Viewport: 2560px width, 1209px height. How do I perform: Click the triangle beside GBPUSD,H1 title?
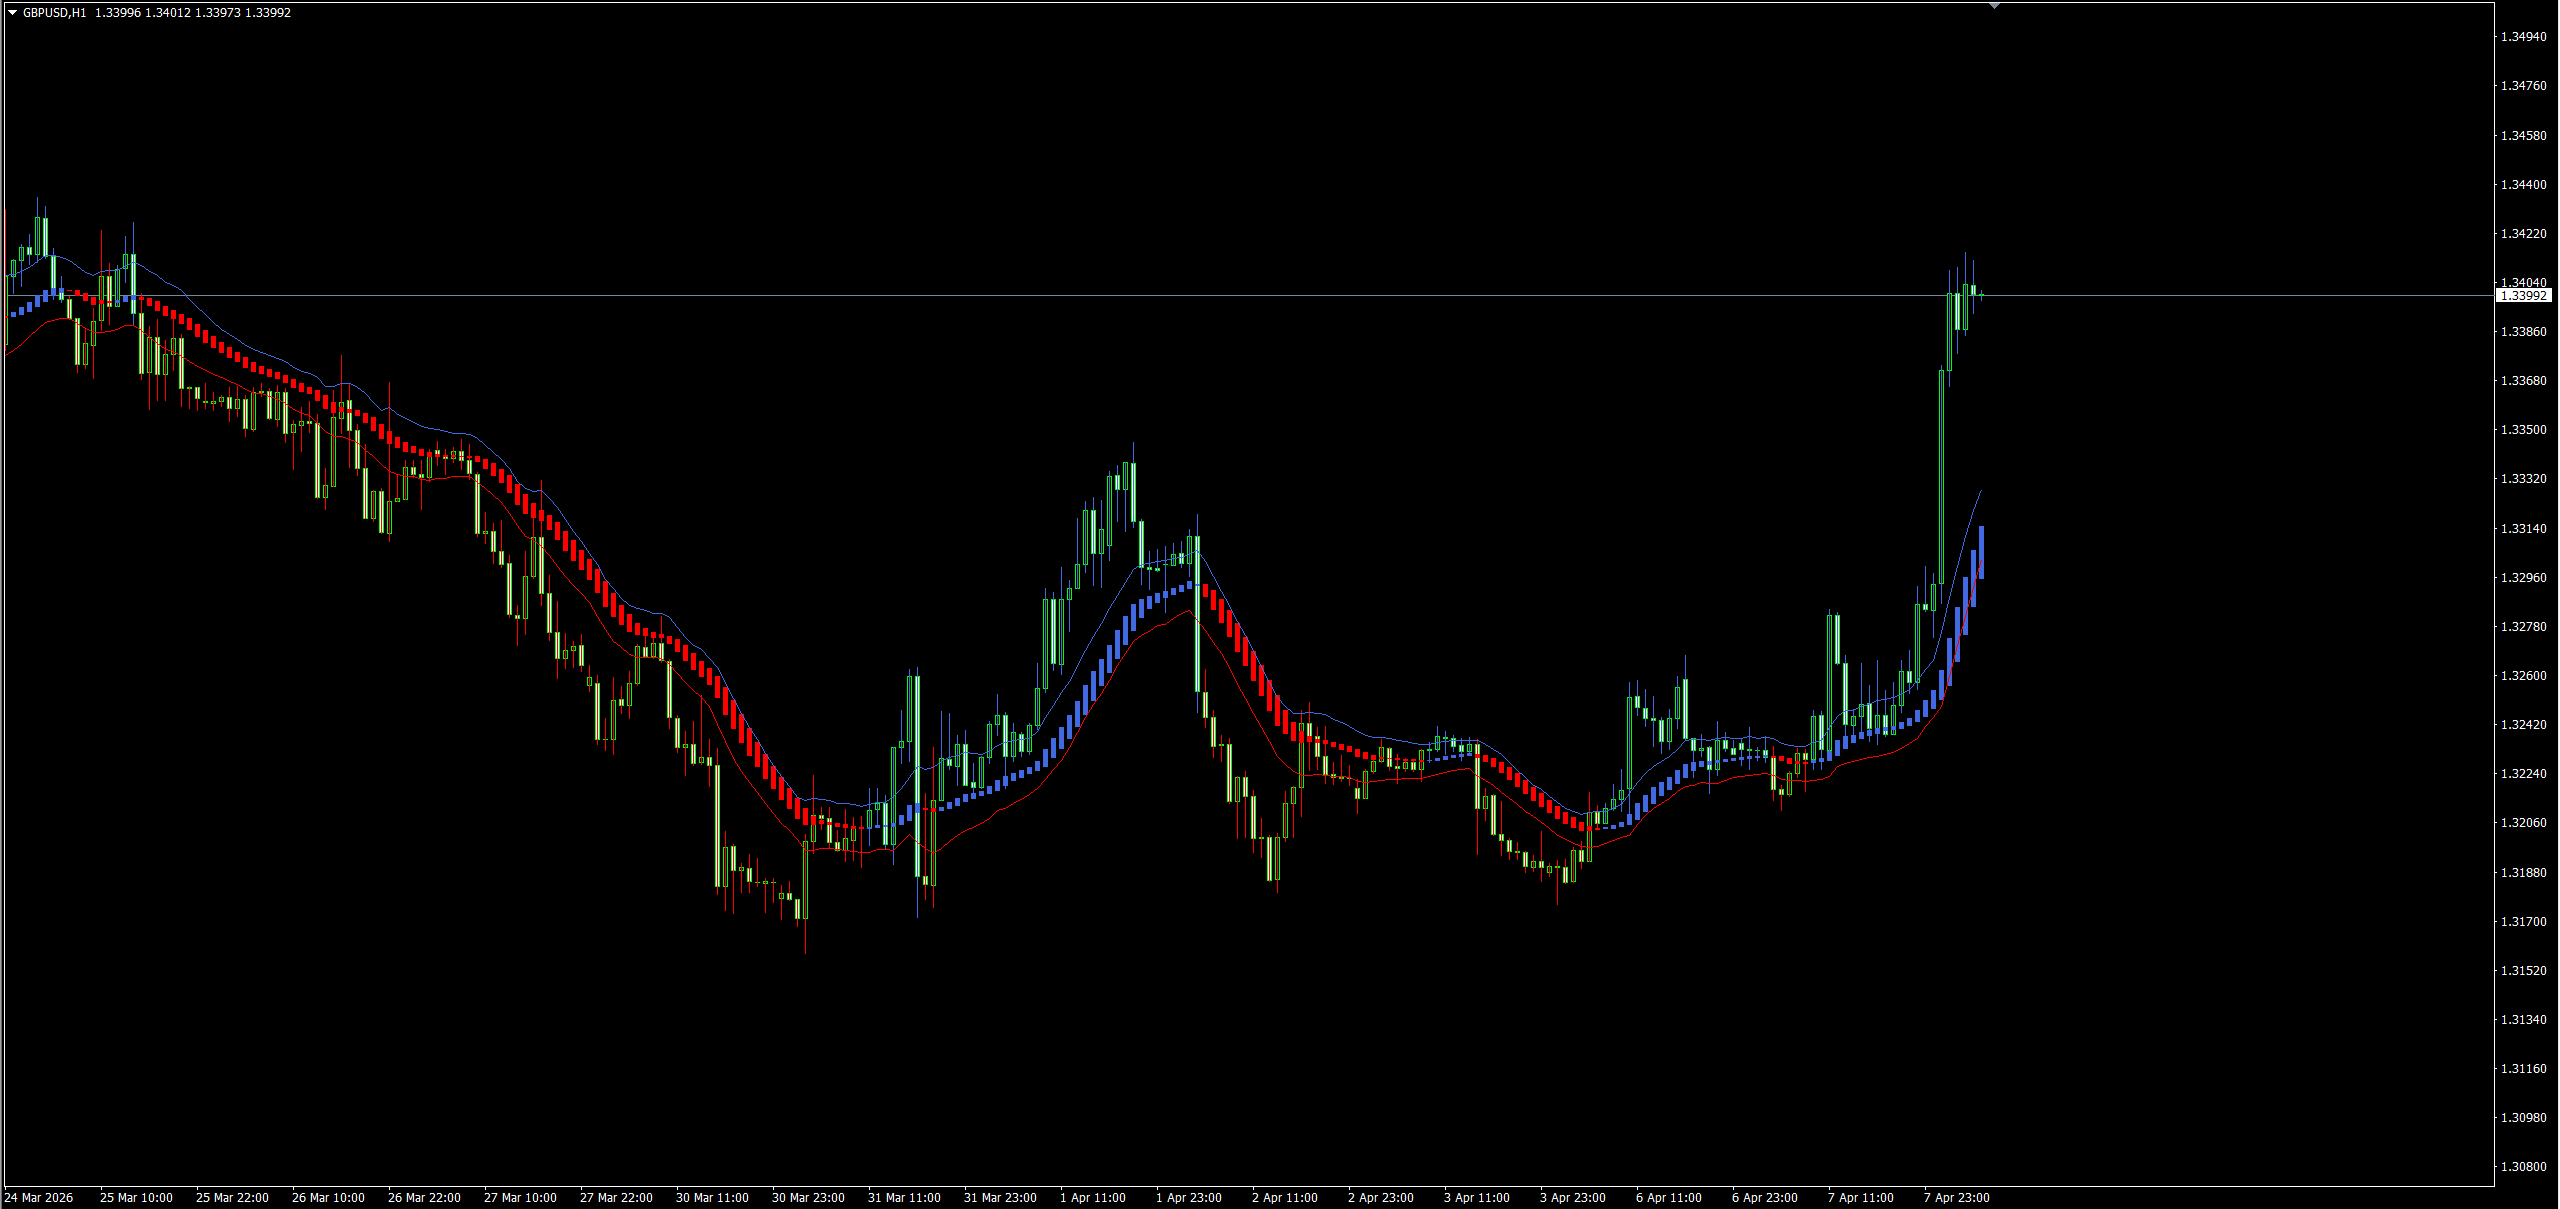13,13
